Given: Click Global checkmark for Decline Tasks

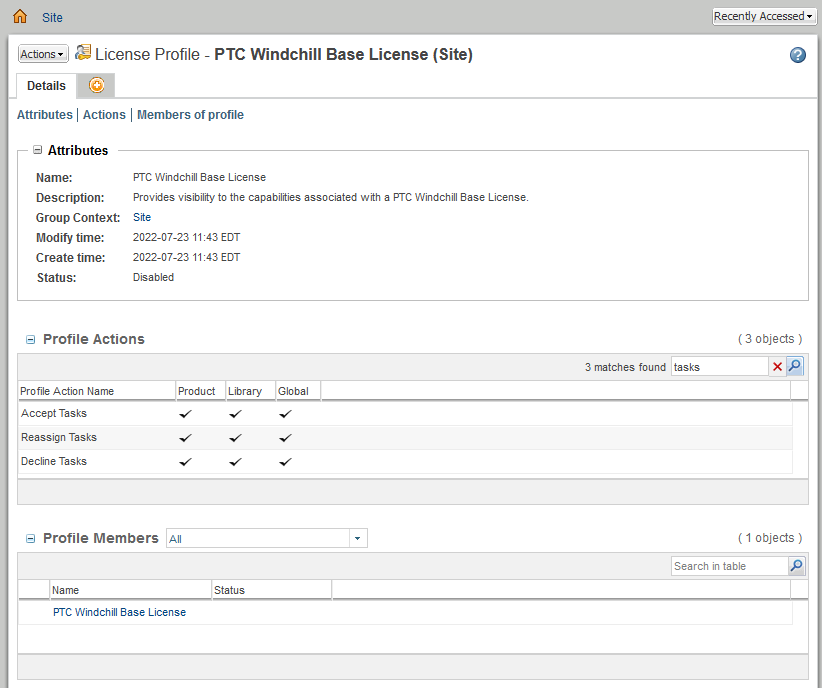Looking at the screenshot, I should [285, 462].
